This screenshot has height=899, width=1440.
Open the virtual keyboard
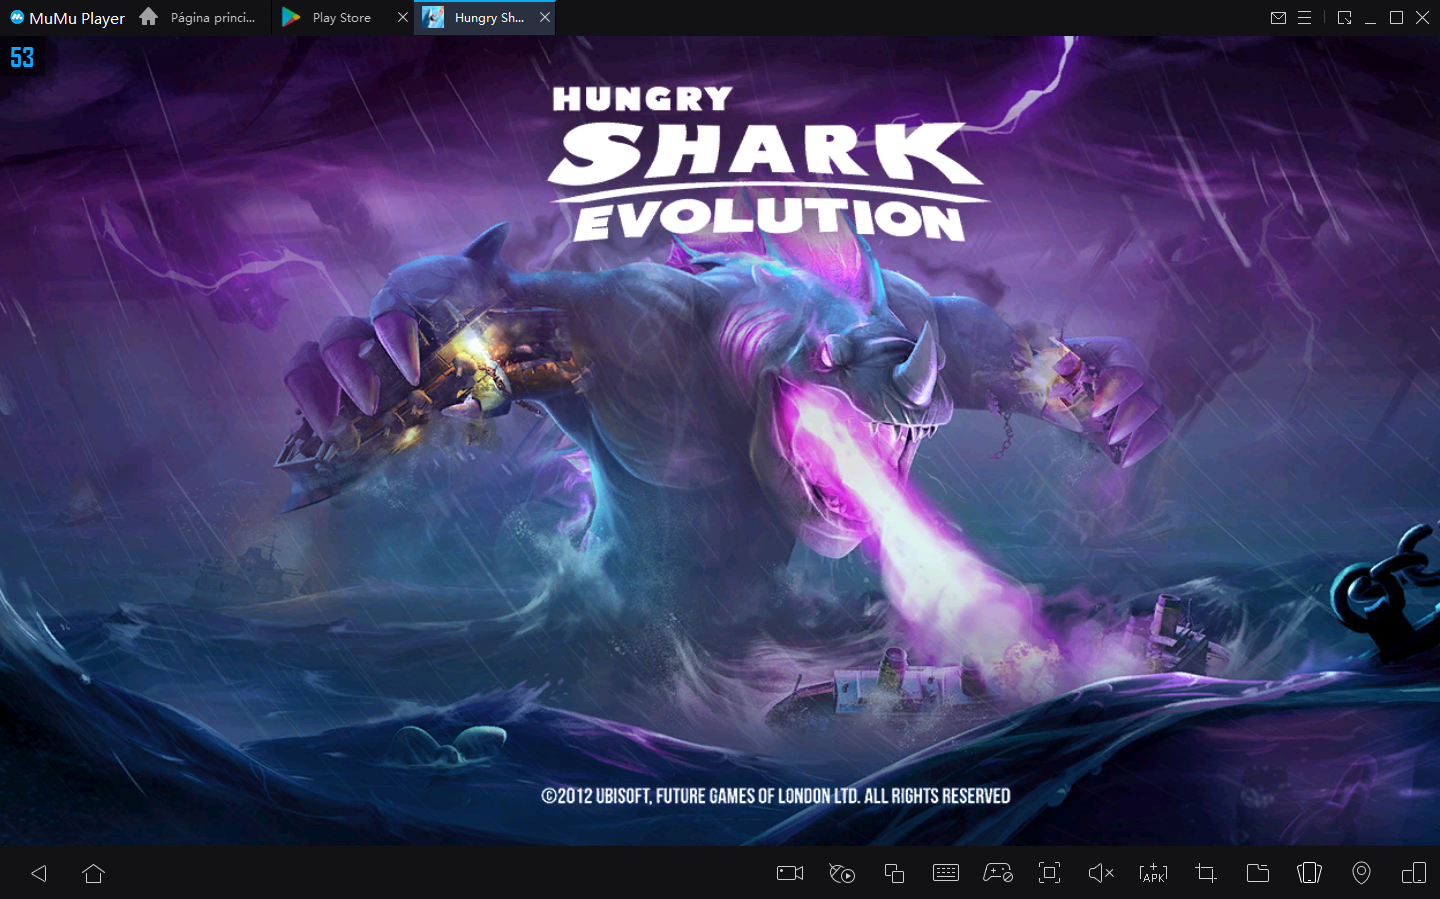pos(946,873)
